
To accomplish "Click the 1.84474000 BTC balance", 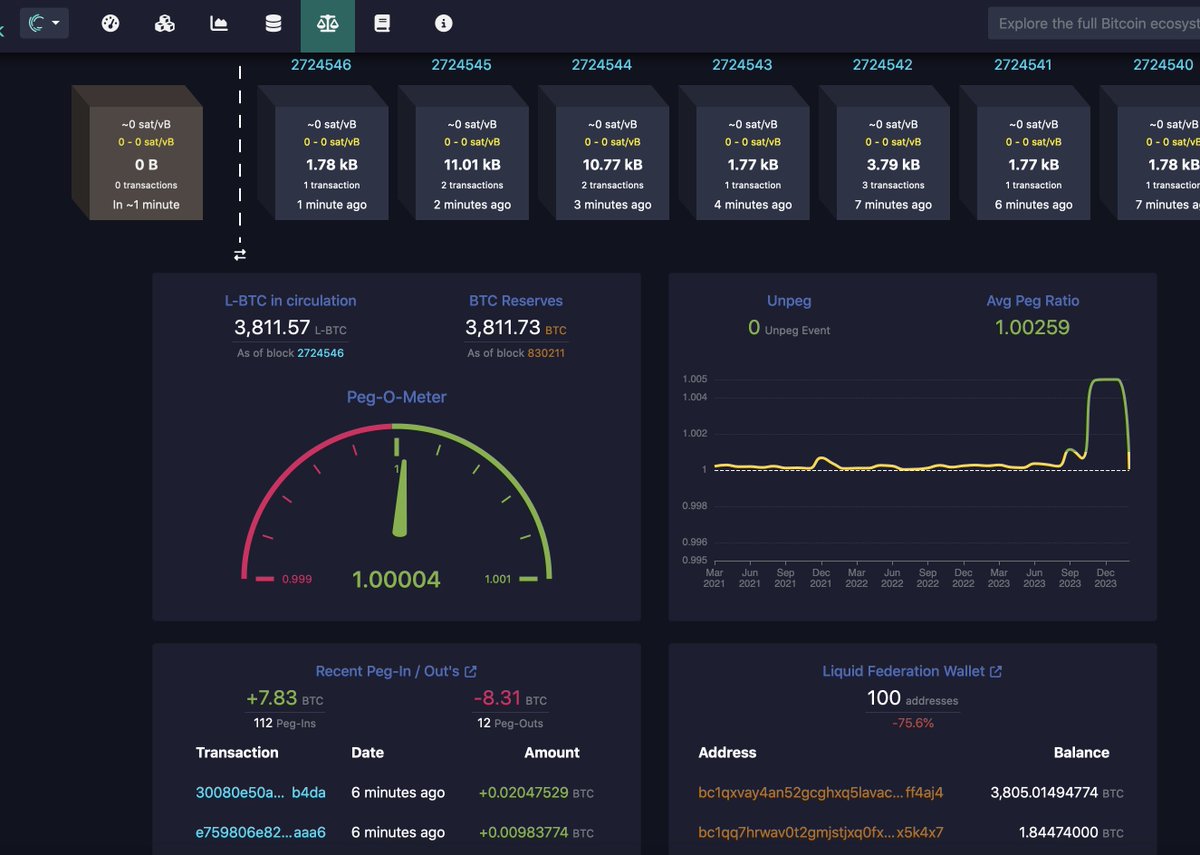I will (1071, 833).
